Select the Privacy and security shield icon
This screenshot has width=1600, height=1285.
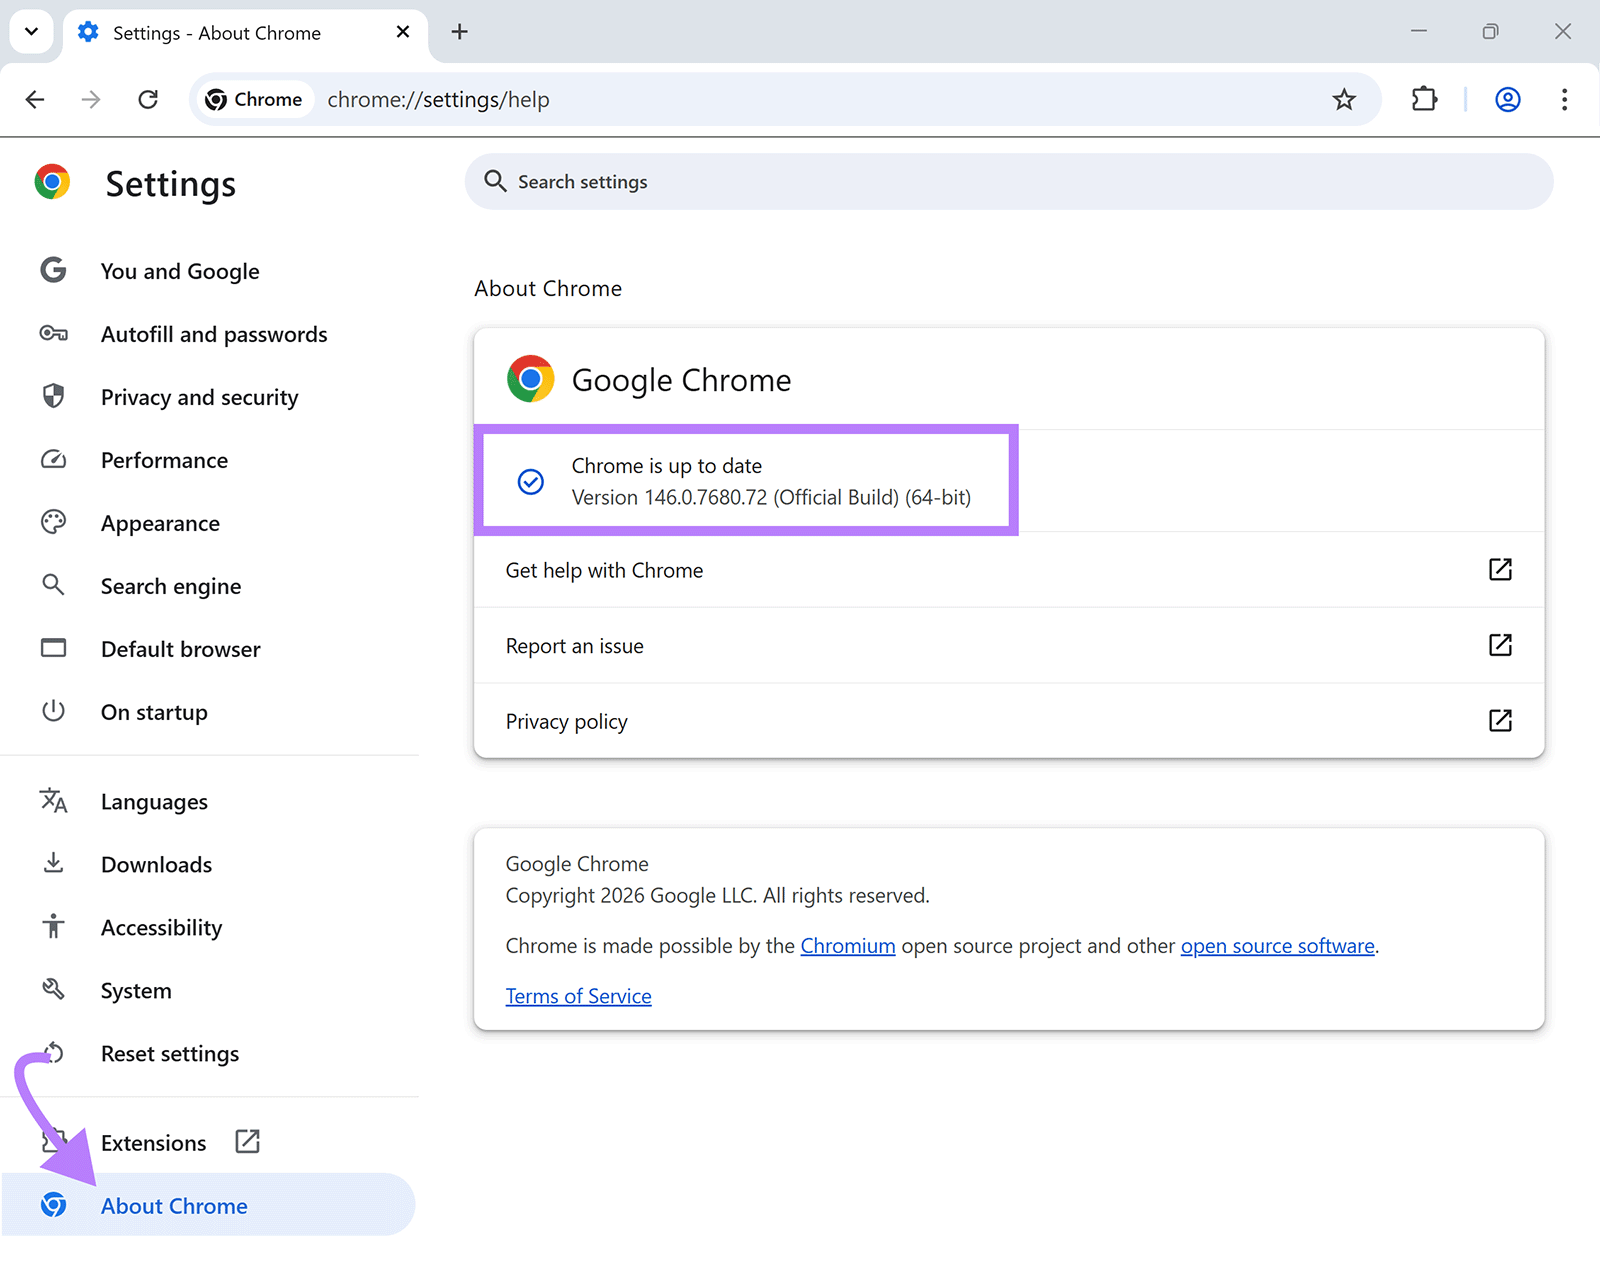pyautogui.click(x=53, y=396)
